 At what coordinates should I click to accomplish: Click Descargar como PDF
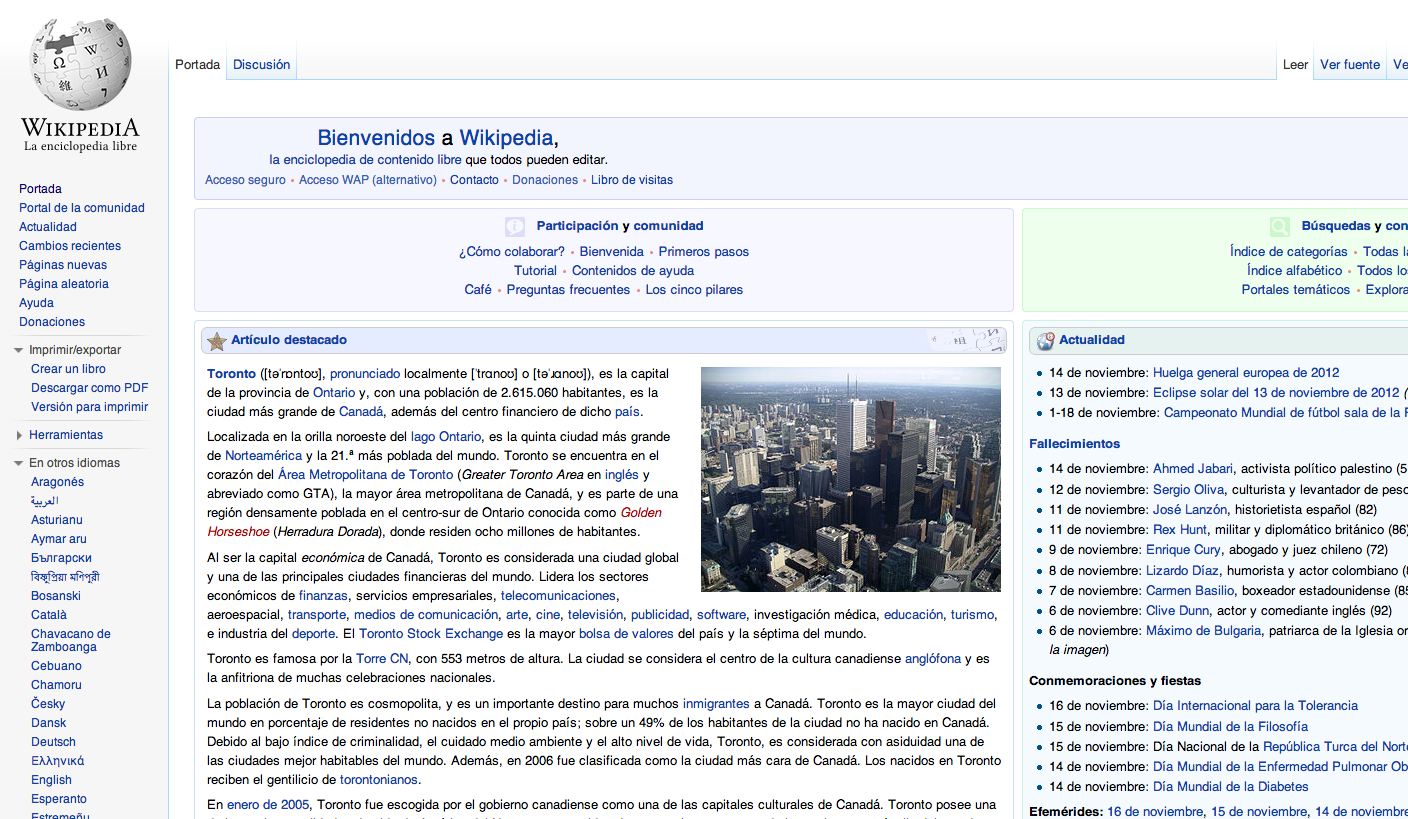click(90, 388)
